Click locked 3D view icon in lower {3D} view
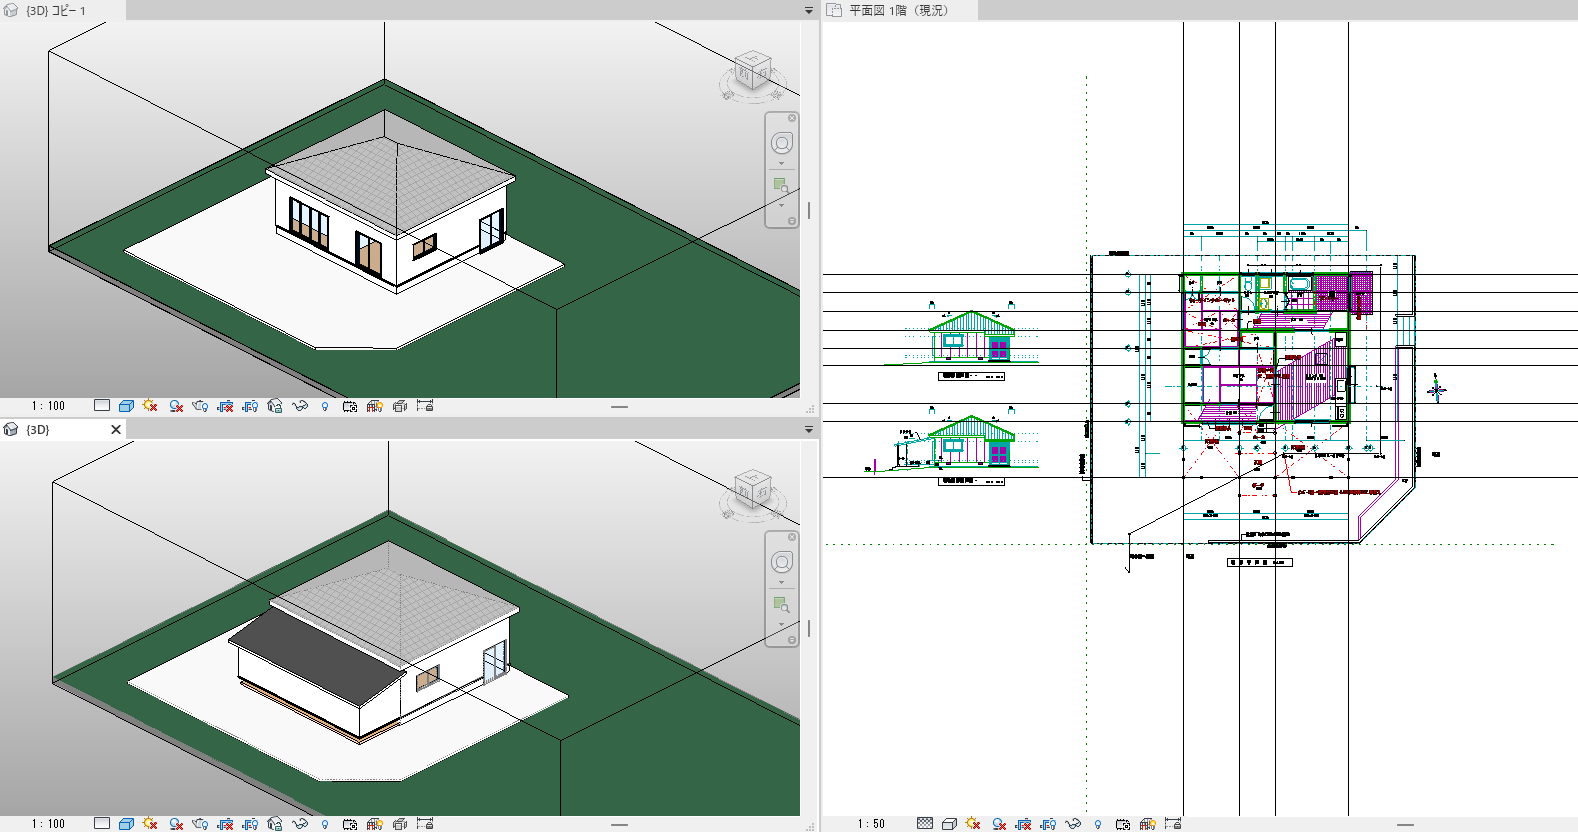This screenshot has width=1578, height=832. [x=275, y=824]
